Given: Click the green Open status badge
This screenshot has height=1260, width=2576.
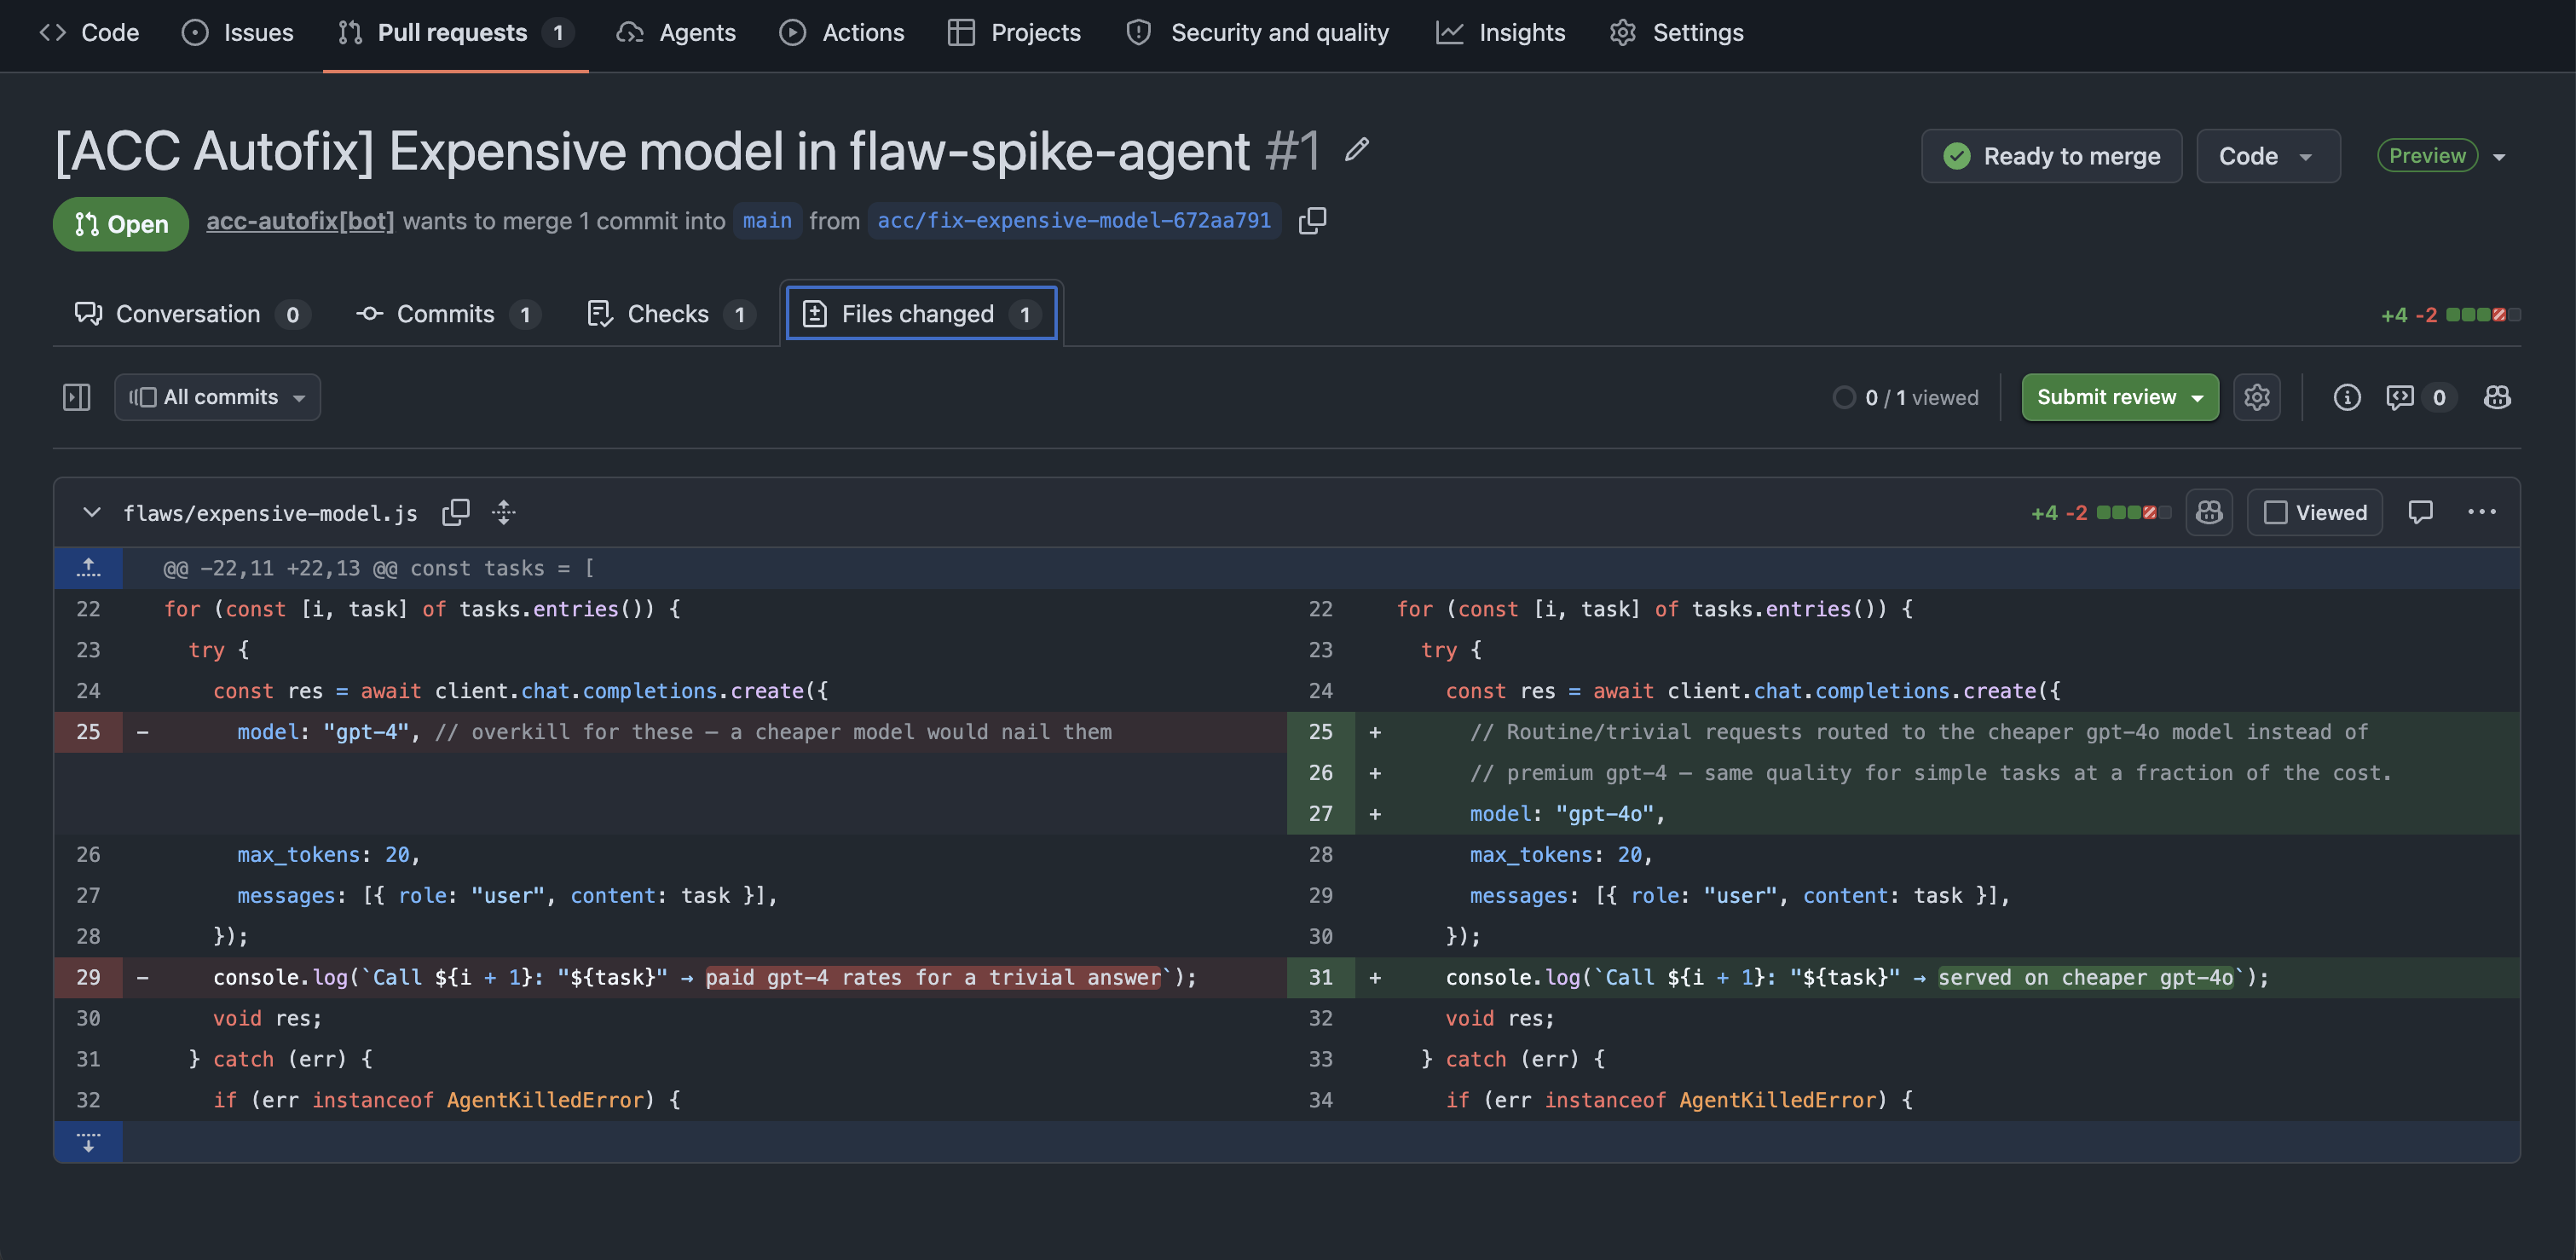Looking at the screenshot, I should point(121,224).
